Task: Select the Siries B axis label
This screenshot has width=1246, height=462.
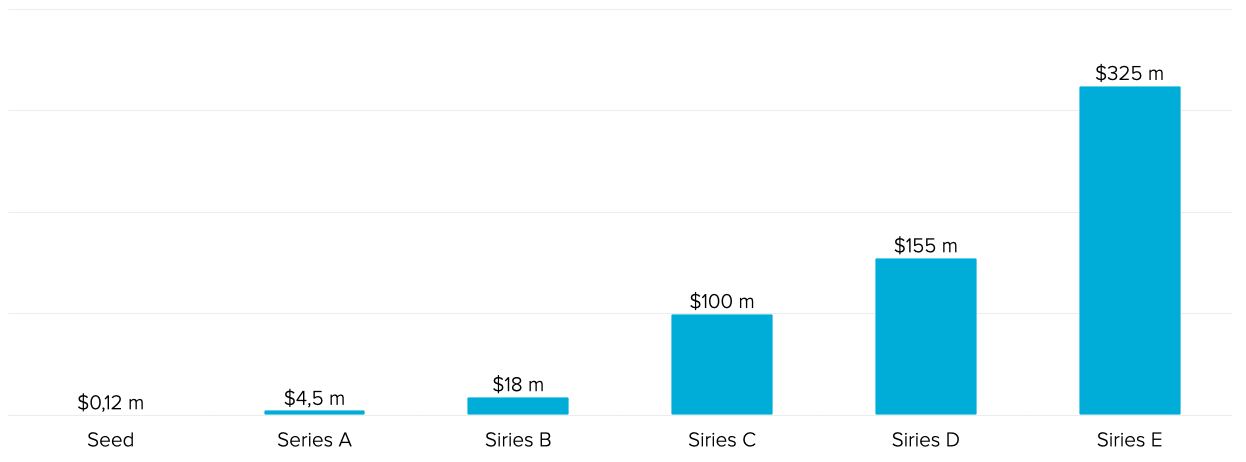Action: 518,440
